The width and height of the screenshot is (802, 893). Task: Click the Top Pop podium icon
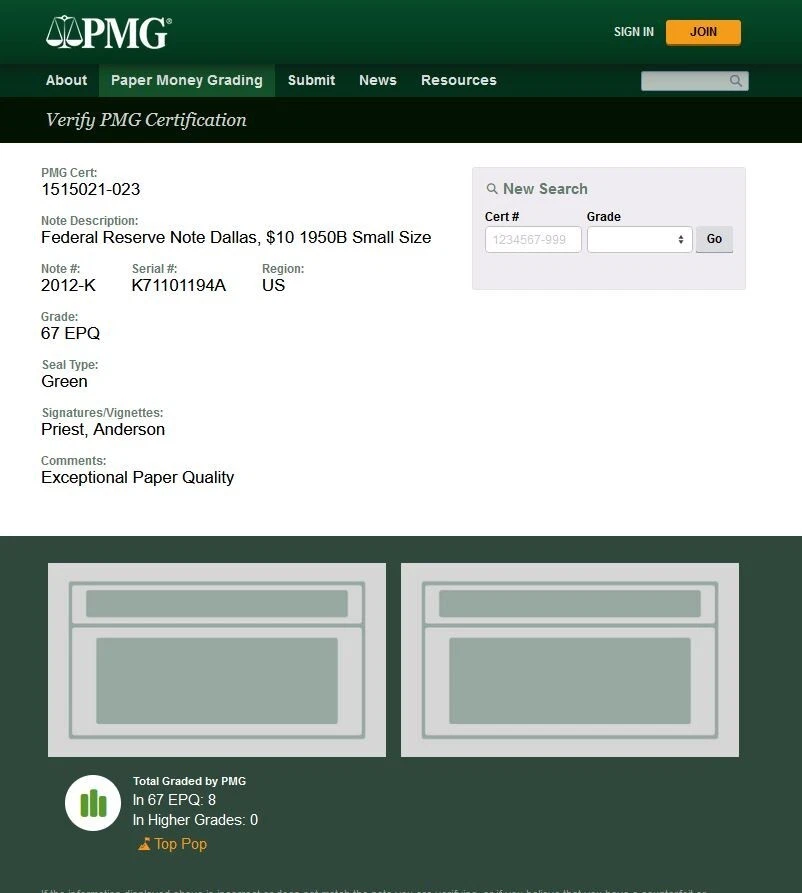pyautogui.click(x=144, y=844)
